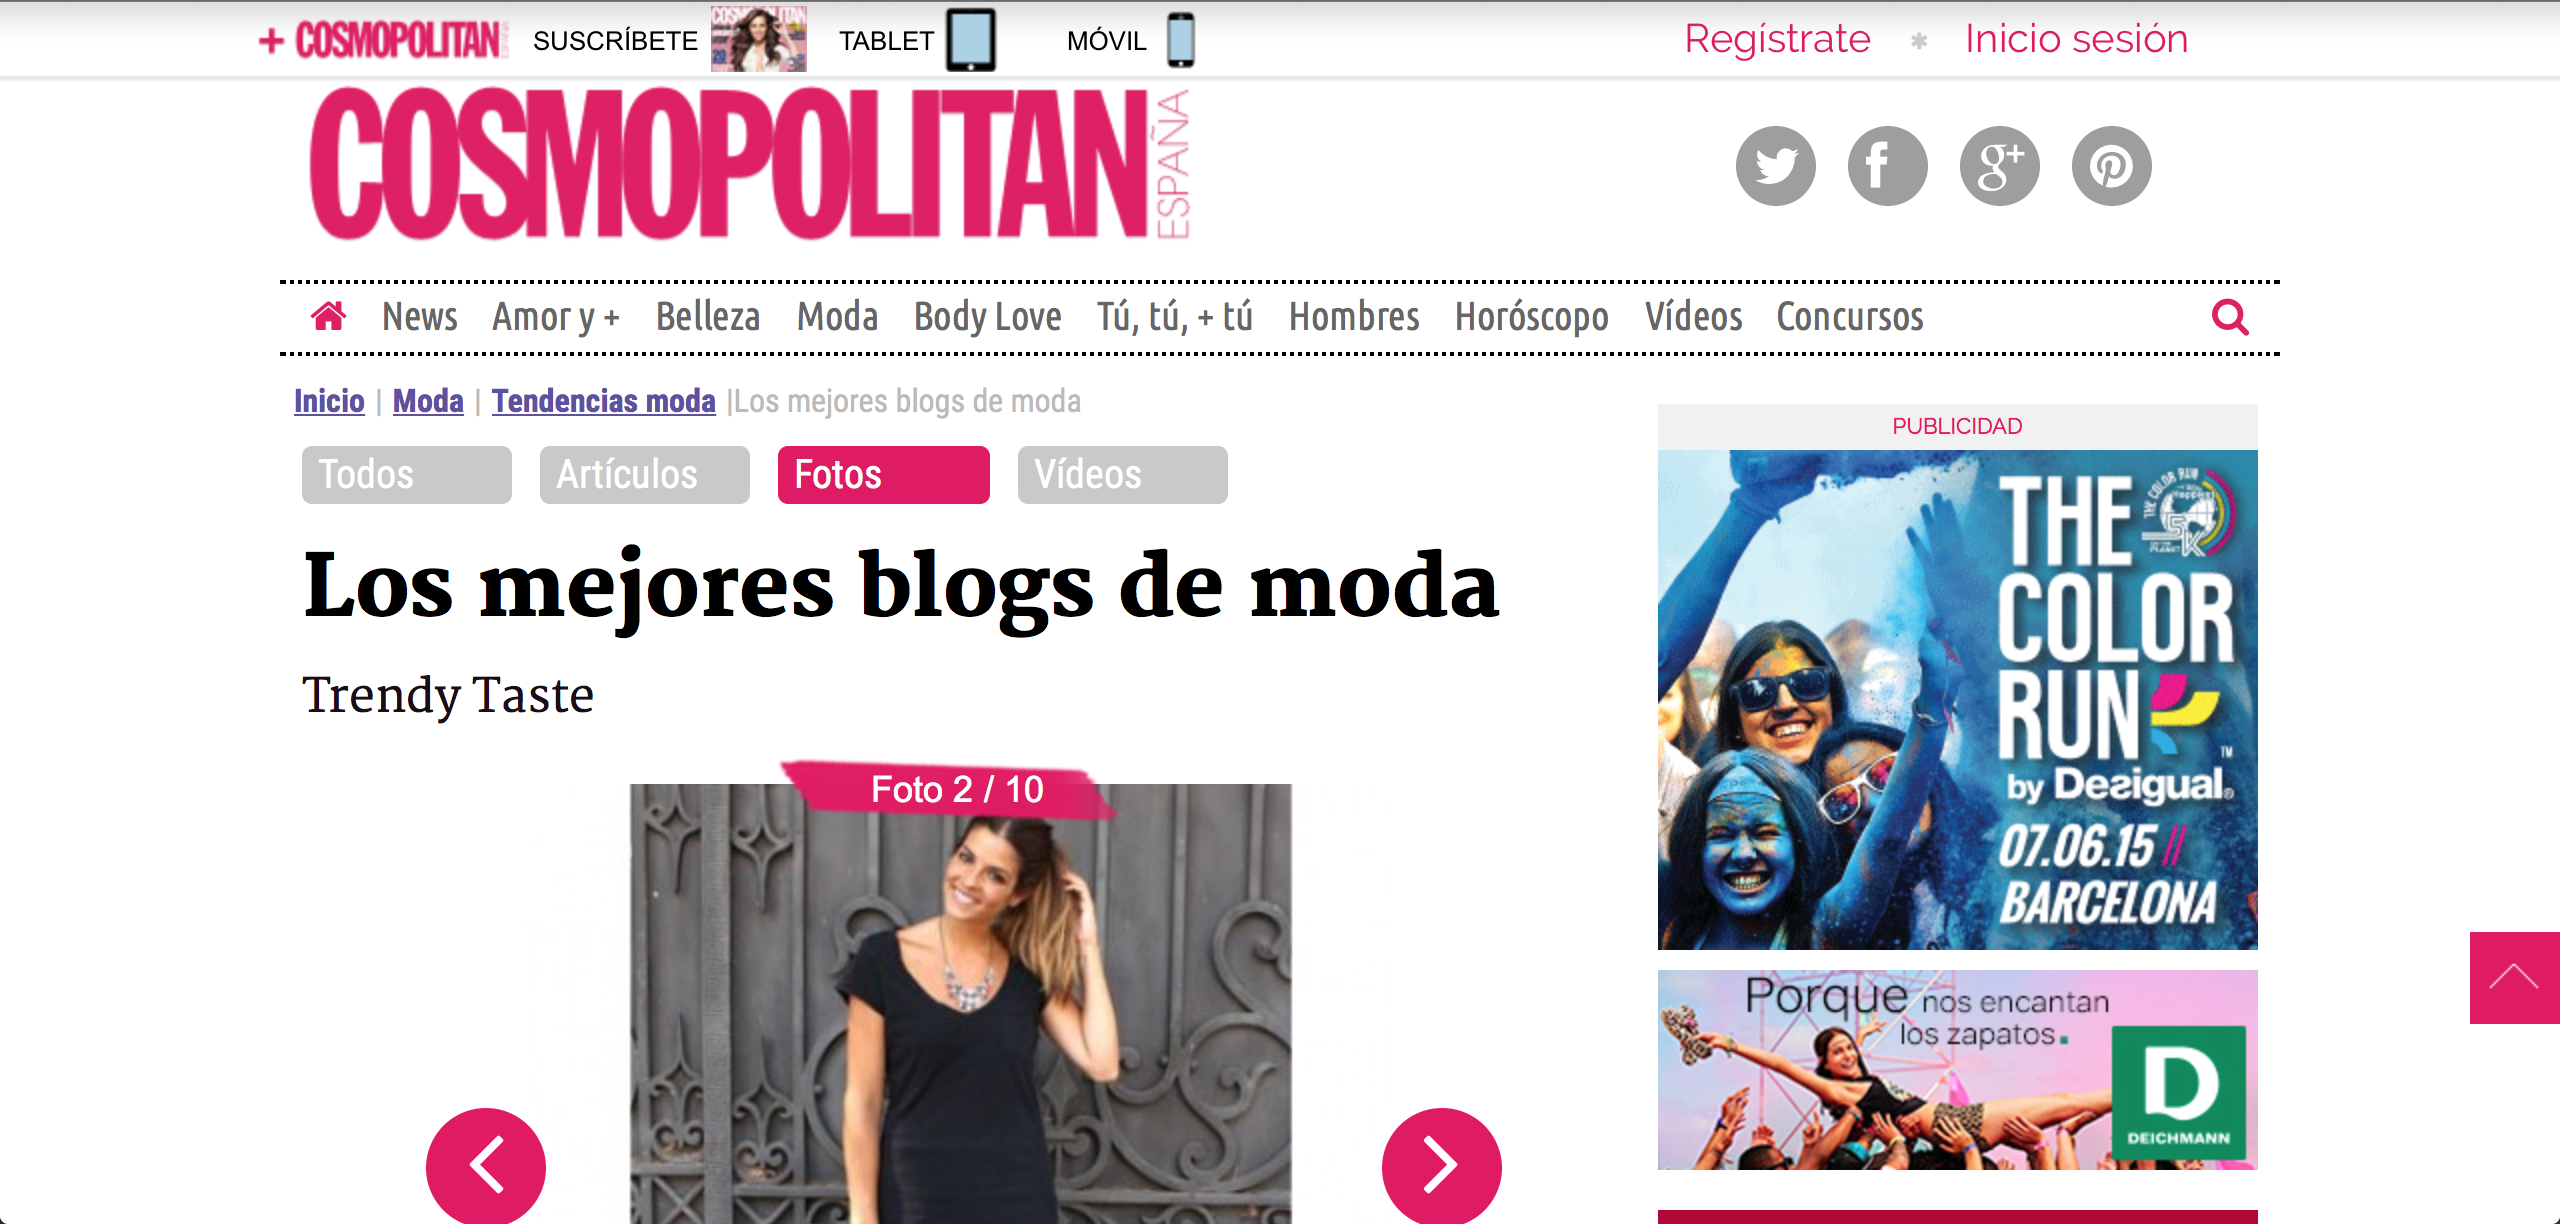
Task: Click Inicio sesión link
Action: [2076, 39]
